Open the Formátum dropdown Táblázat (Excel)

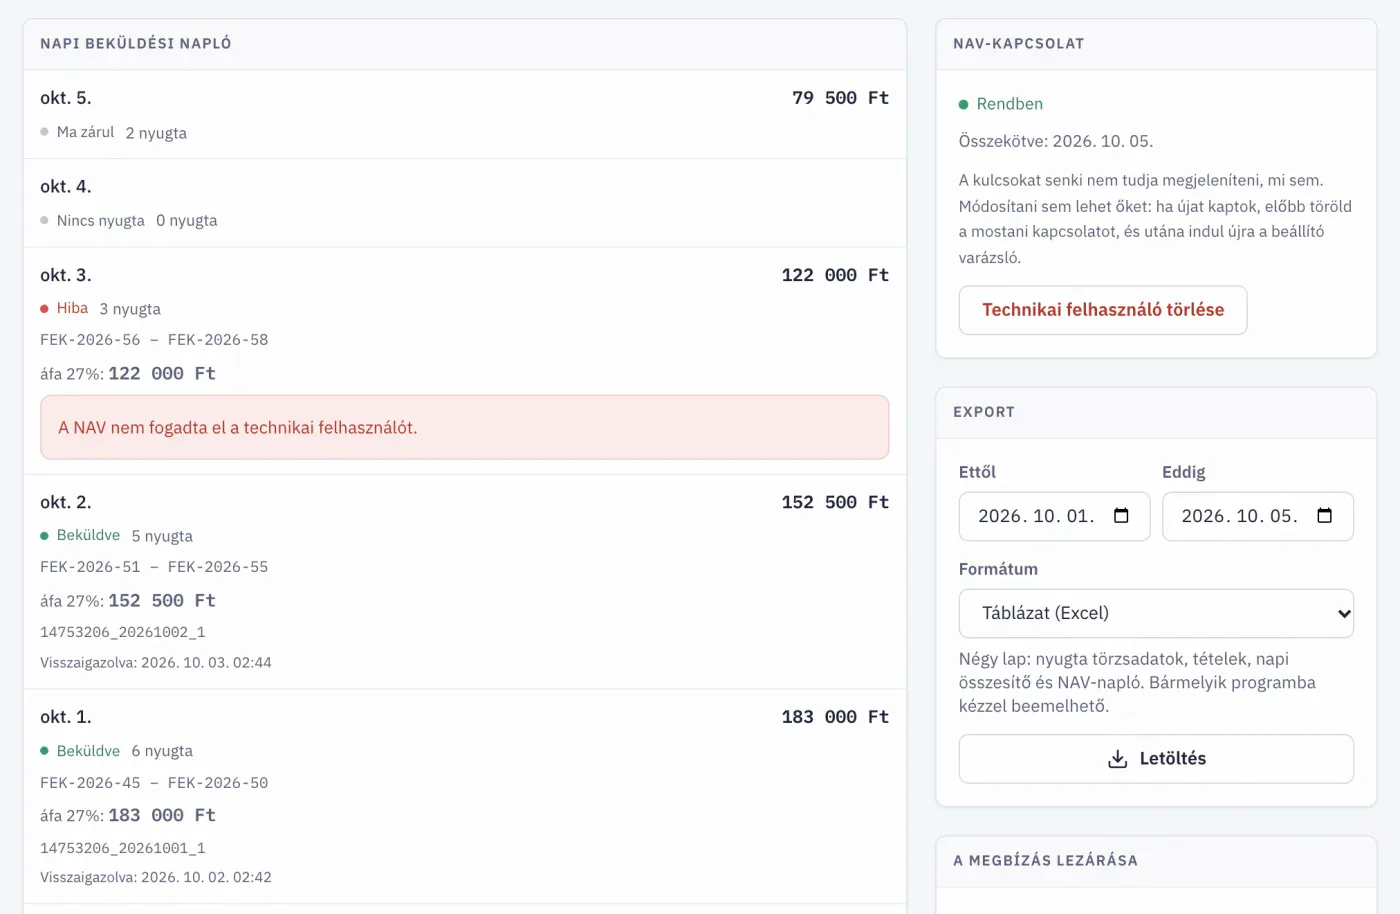(x=1156, y=613)
